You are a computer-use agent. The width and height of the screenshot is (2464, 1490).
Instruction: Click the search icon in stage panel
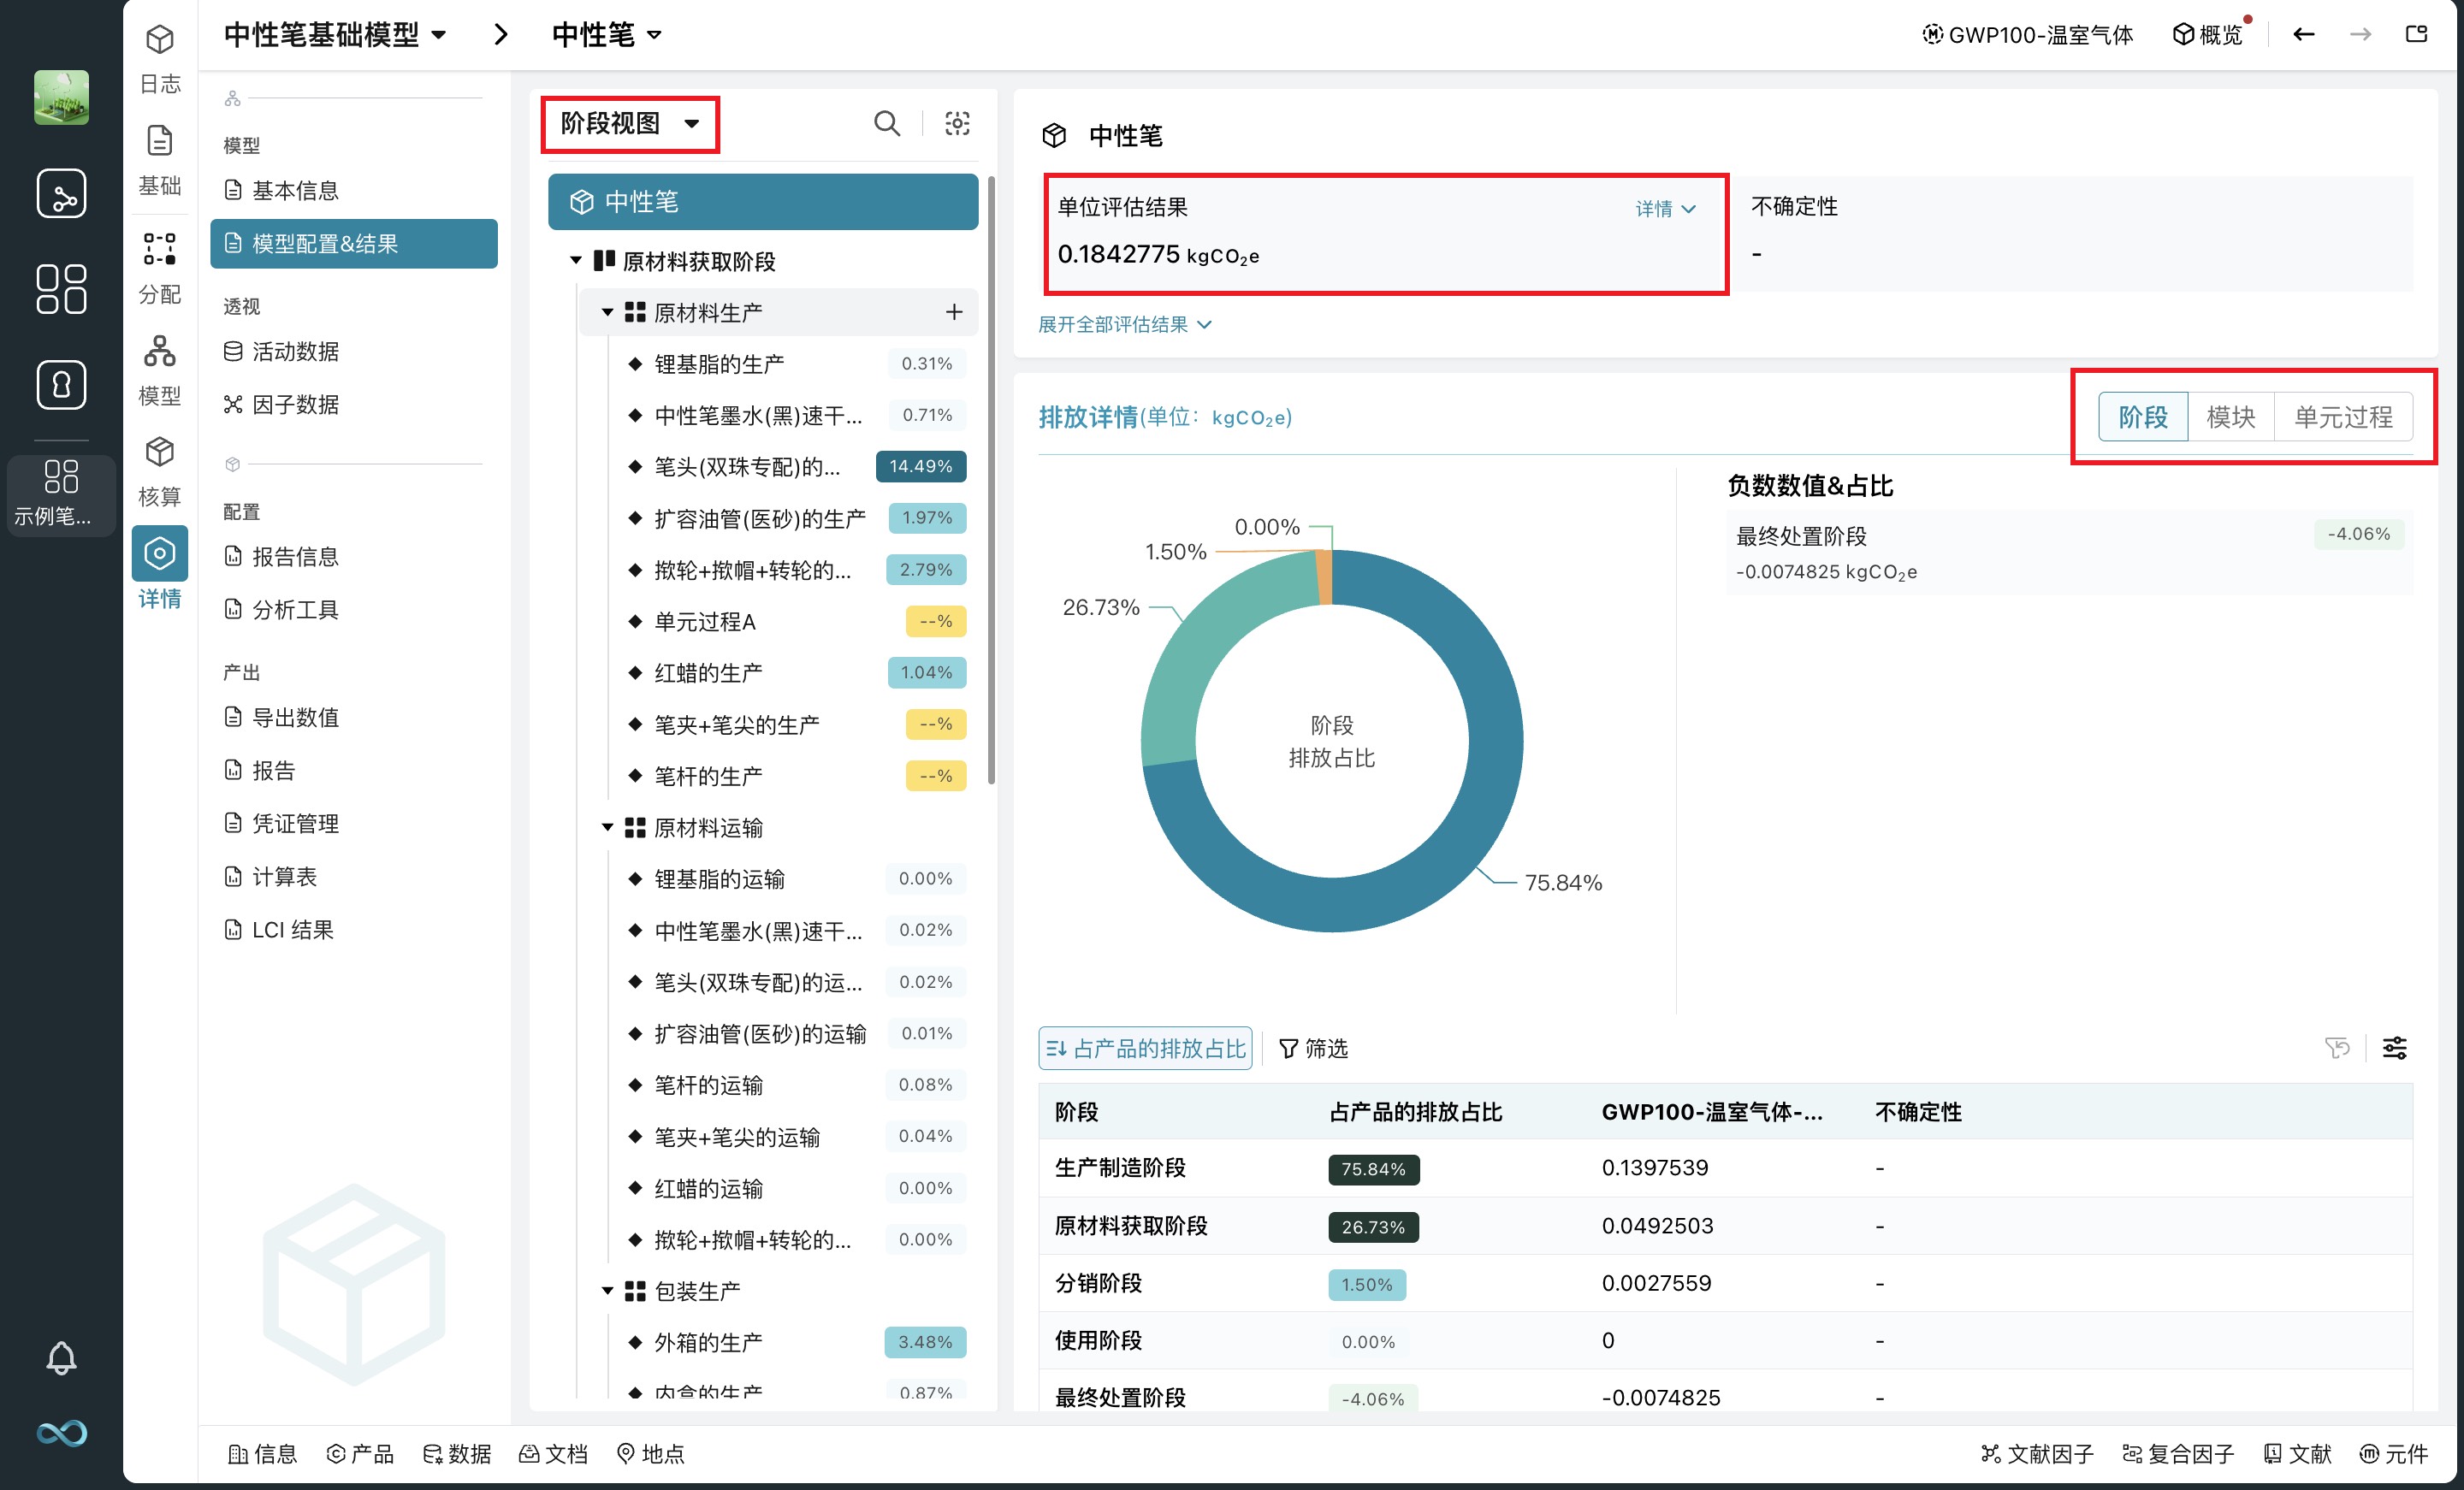pos(886,123)
